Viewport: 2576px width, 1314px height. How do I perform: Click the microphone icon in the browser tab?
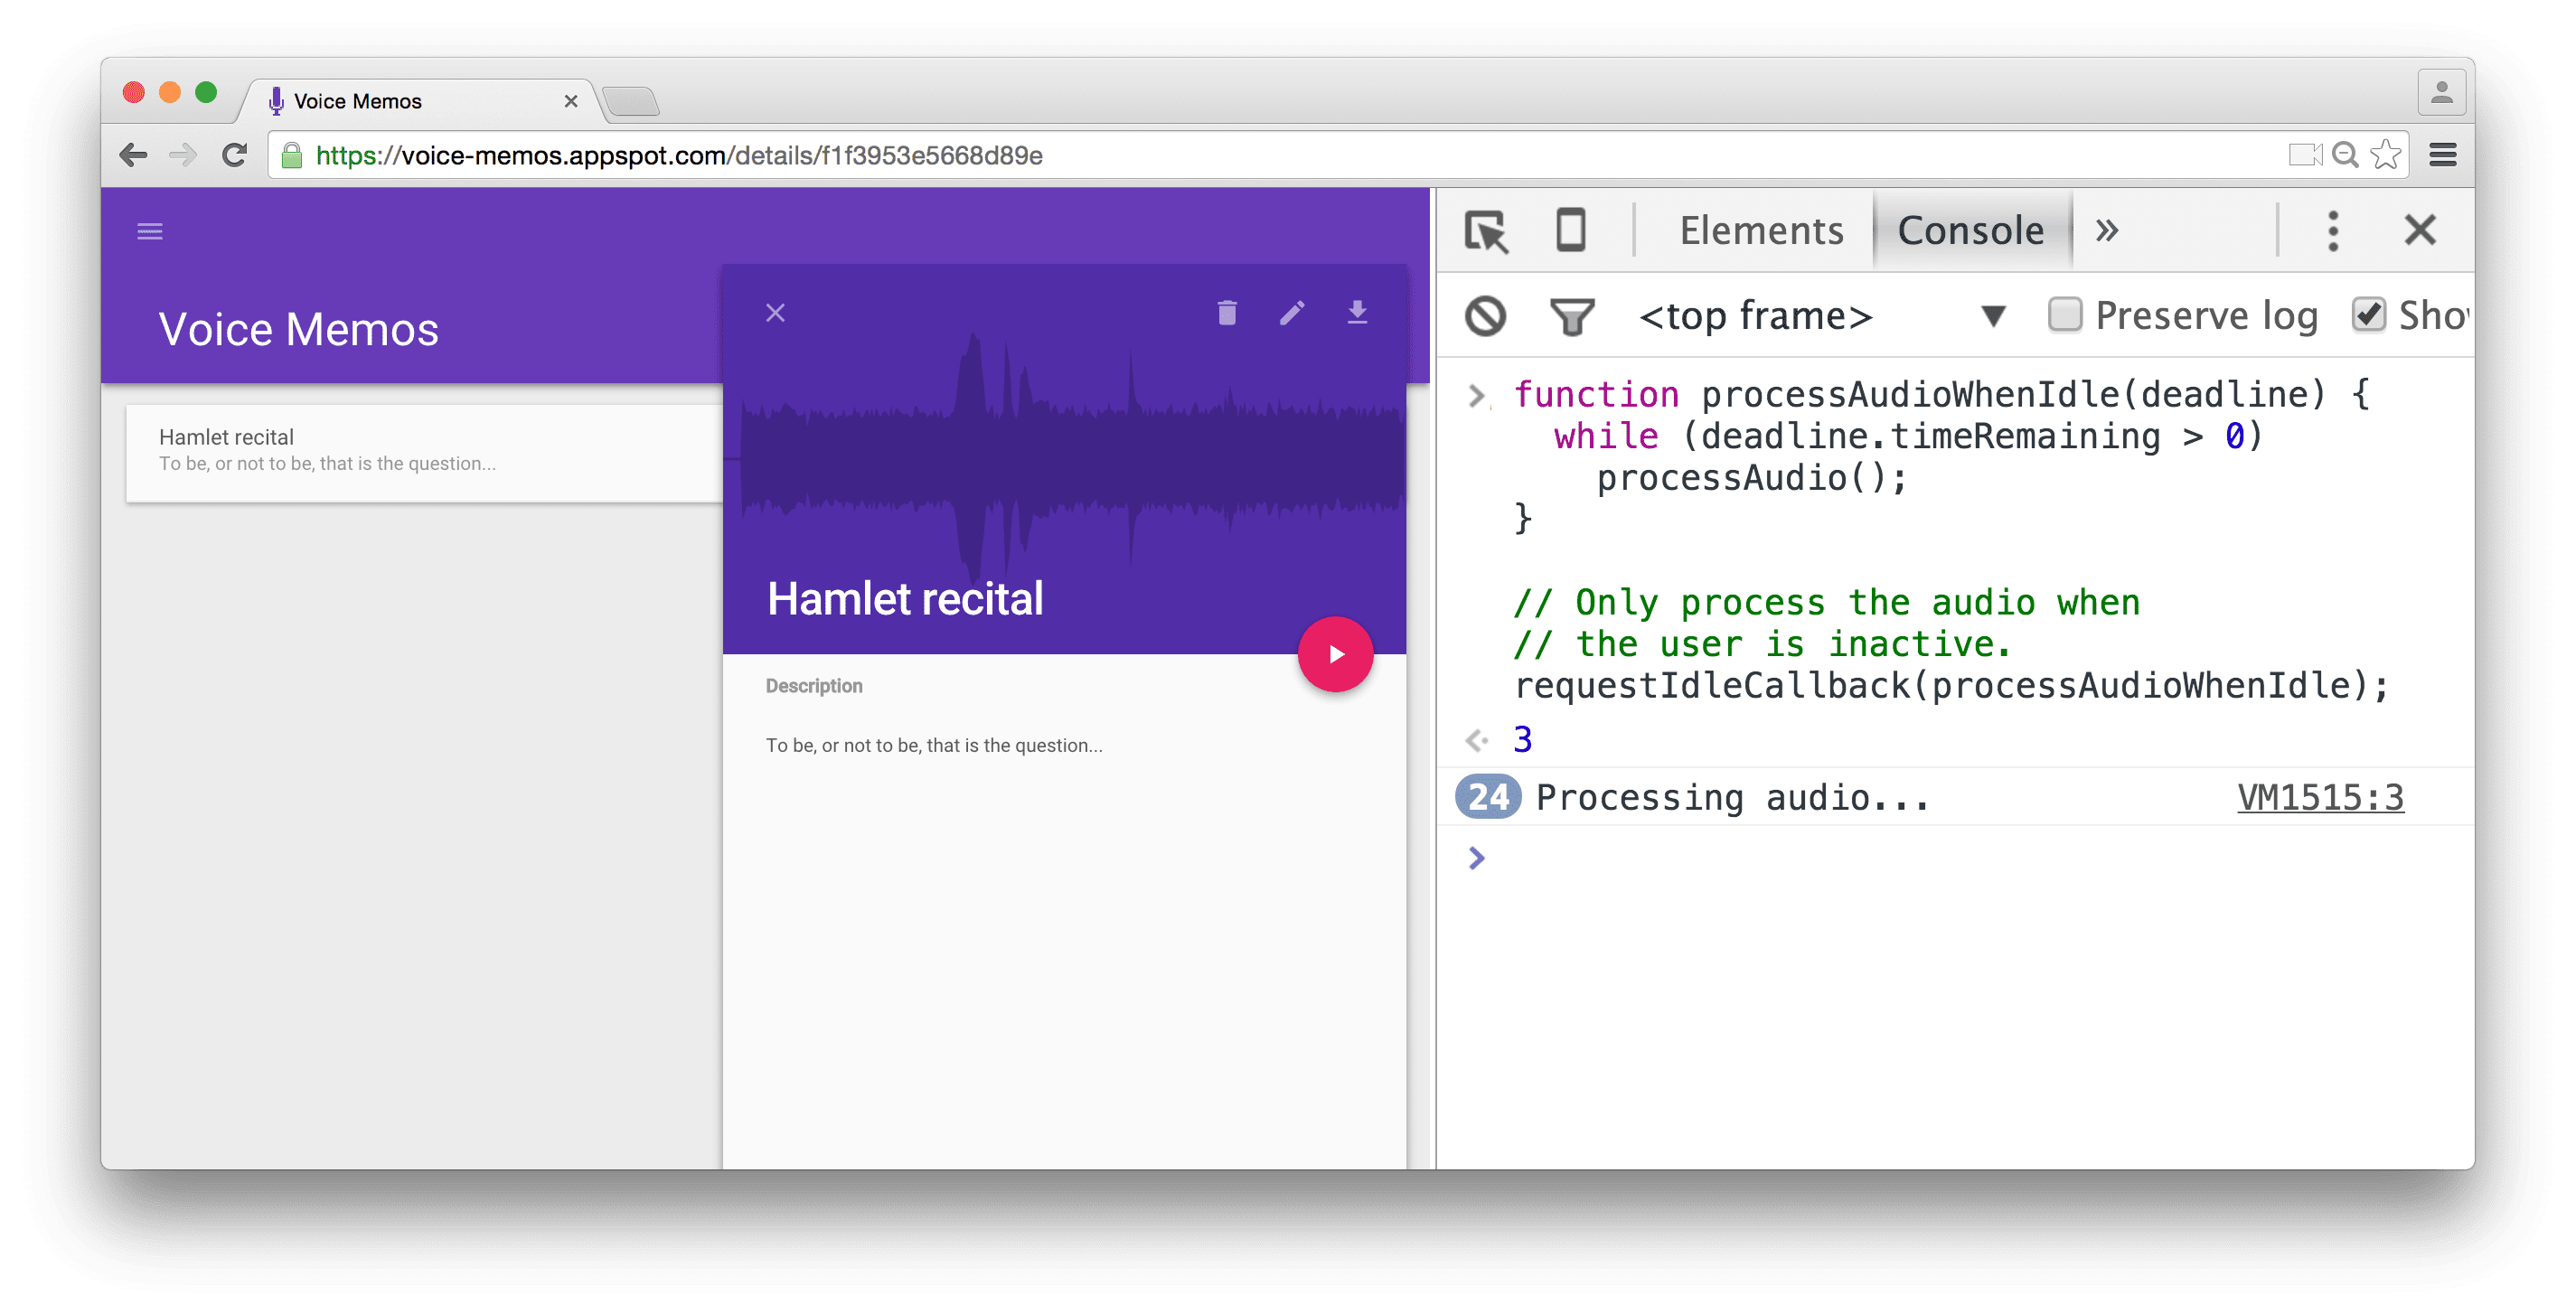273,100
